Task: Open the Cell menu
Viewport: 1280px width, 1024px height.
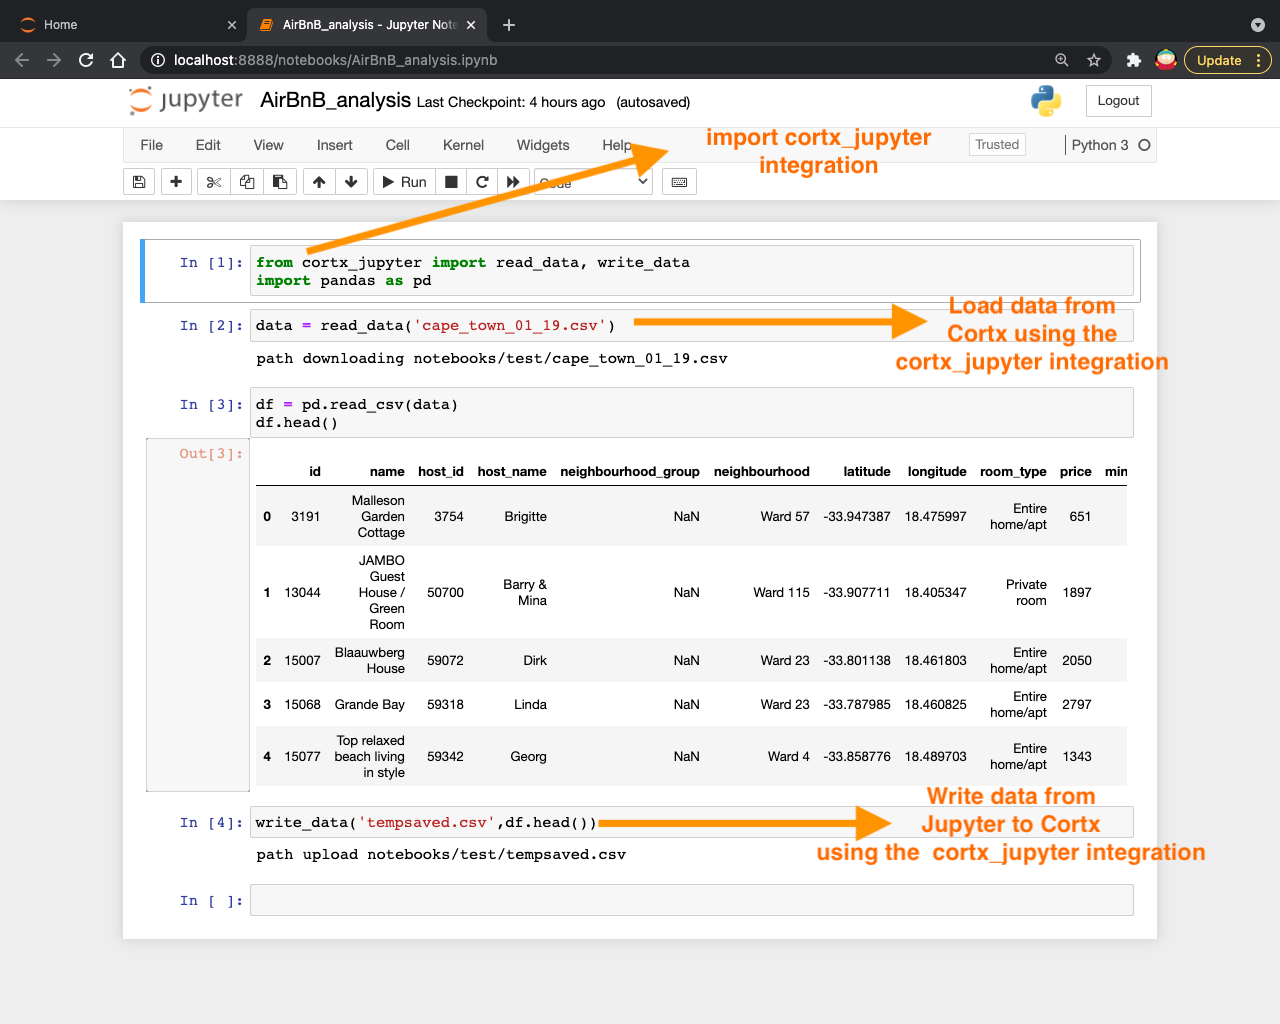Action: 398,145
